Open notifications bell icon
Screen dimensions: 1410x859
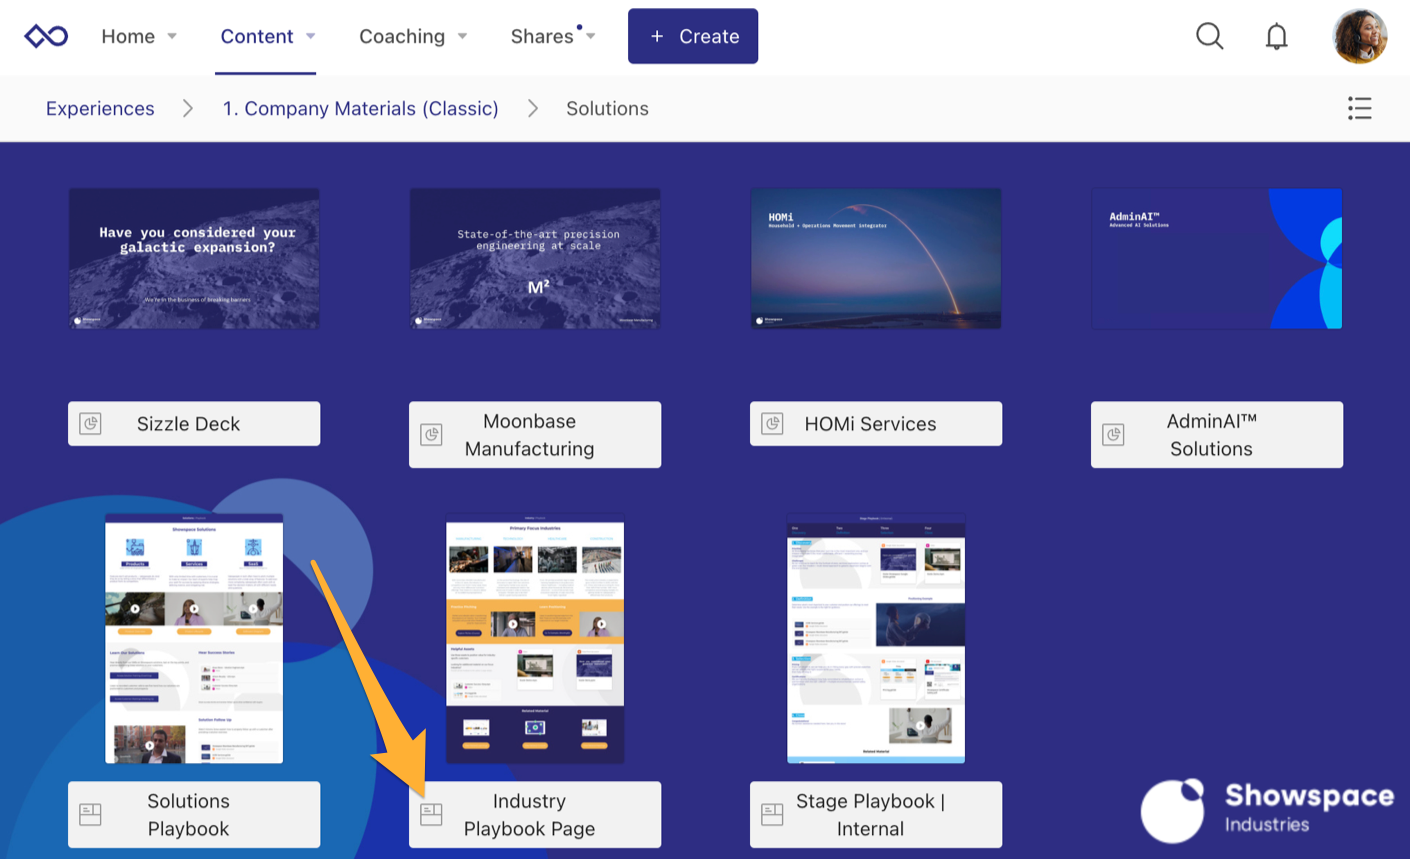1276,37
